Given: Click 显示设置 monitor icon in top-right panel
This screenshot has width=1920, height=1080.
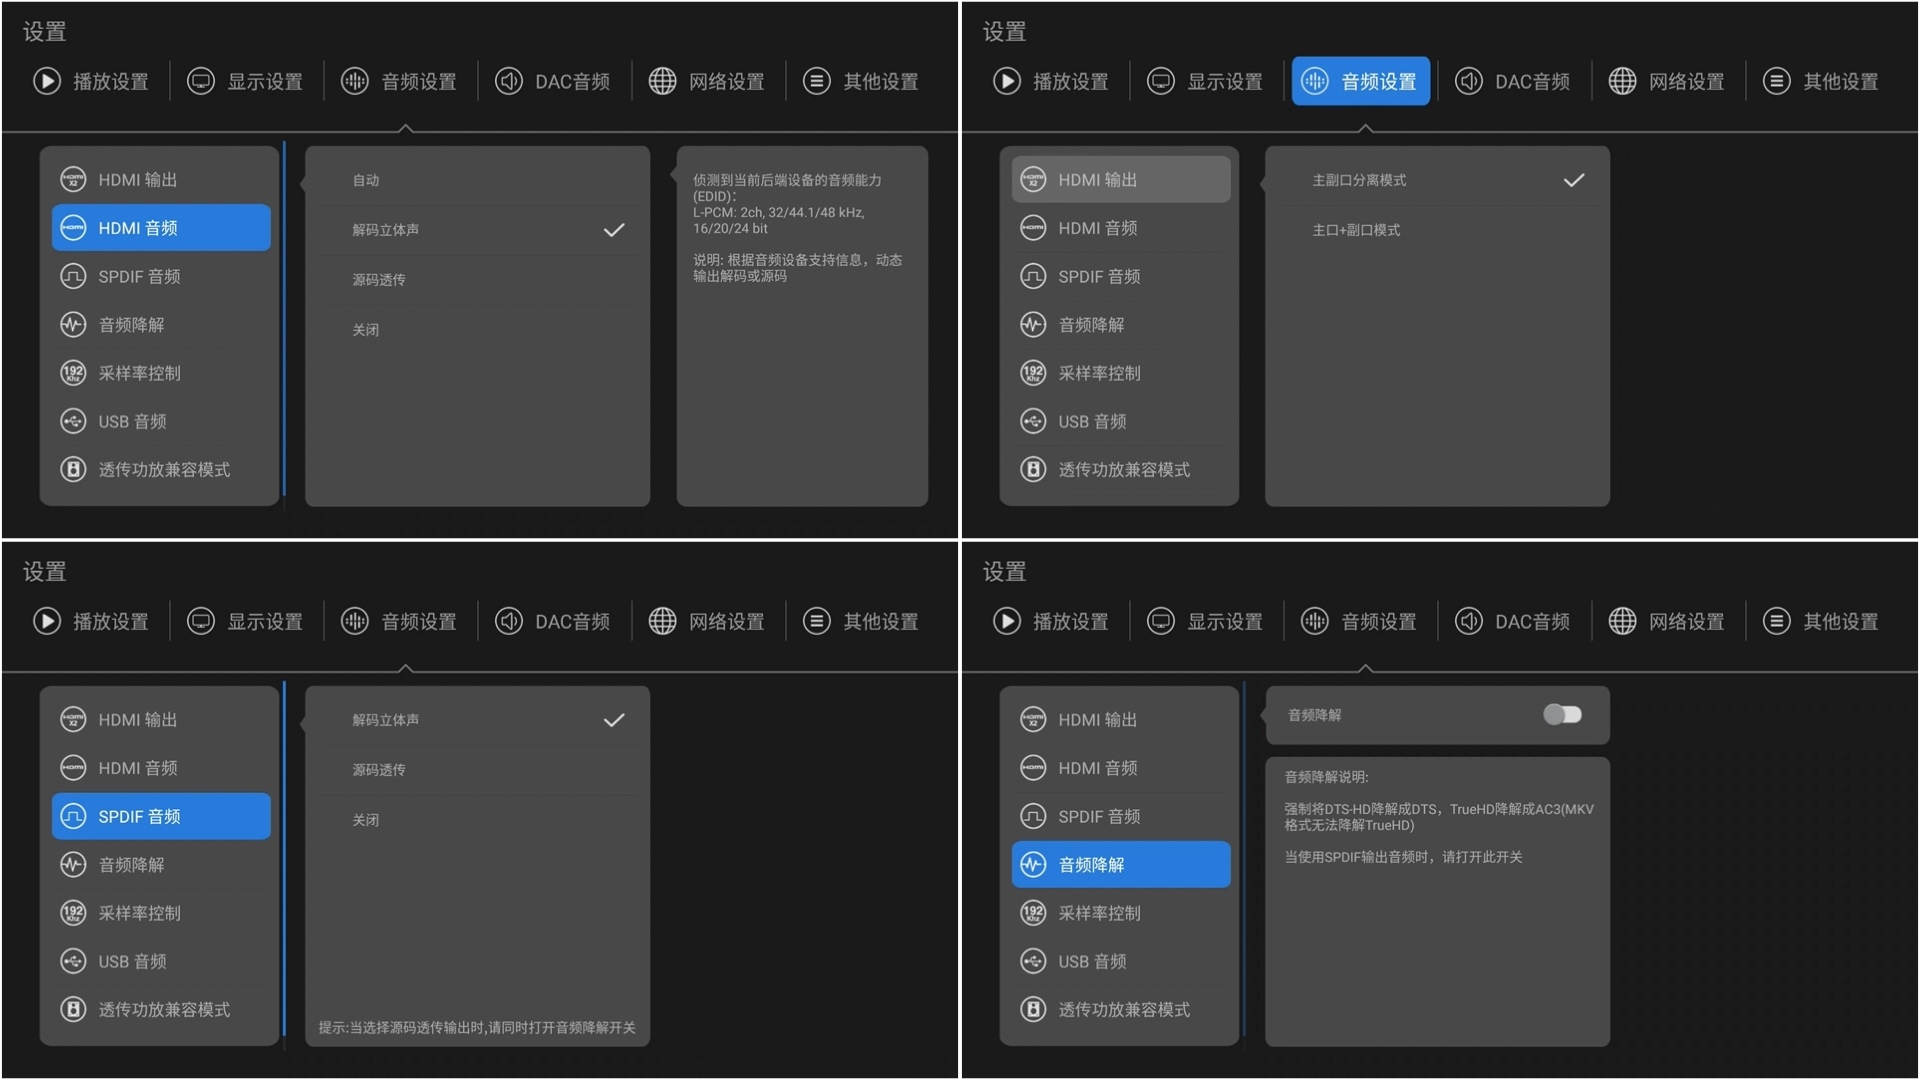Looking at the screenshot, I should [x=1161, y=81].
